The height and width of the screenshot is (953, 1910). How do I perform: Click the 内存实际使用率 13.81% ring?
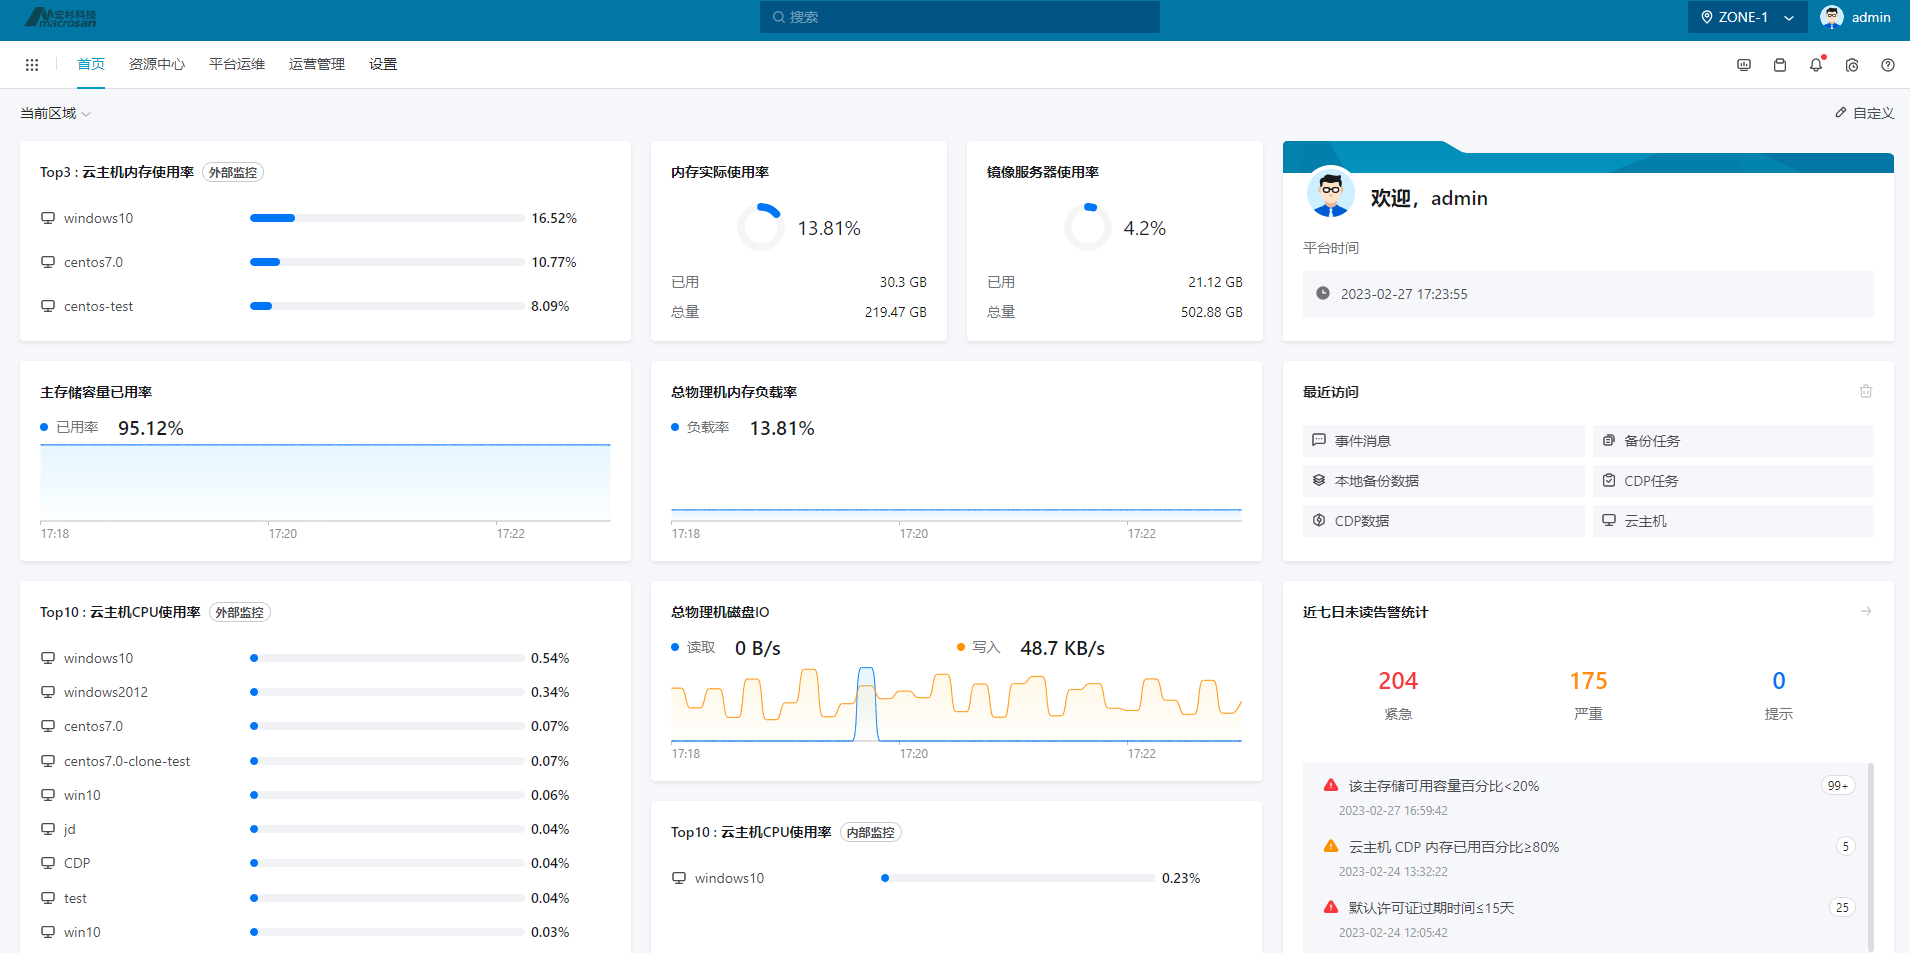[761, 227]
